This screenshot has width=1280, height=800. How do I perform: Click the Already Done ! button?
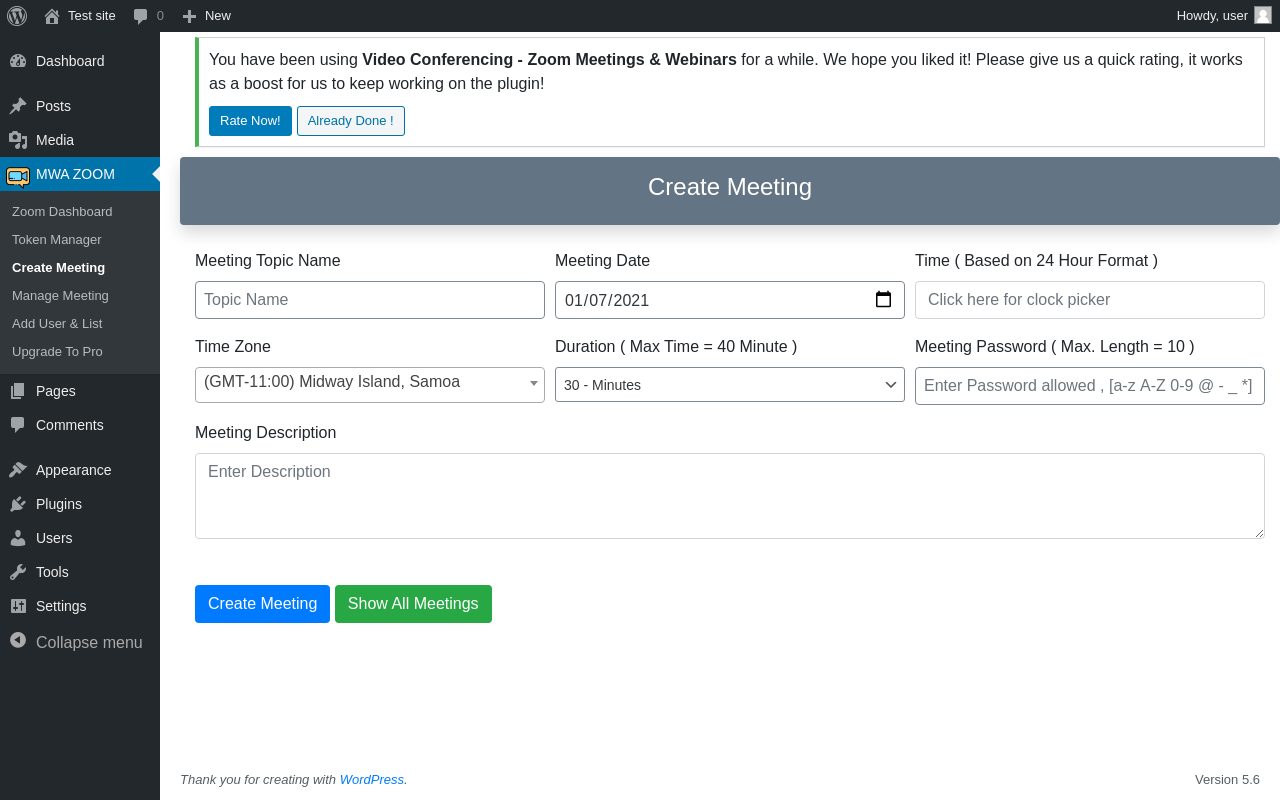pyautogui.click(x=351, y=121)
